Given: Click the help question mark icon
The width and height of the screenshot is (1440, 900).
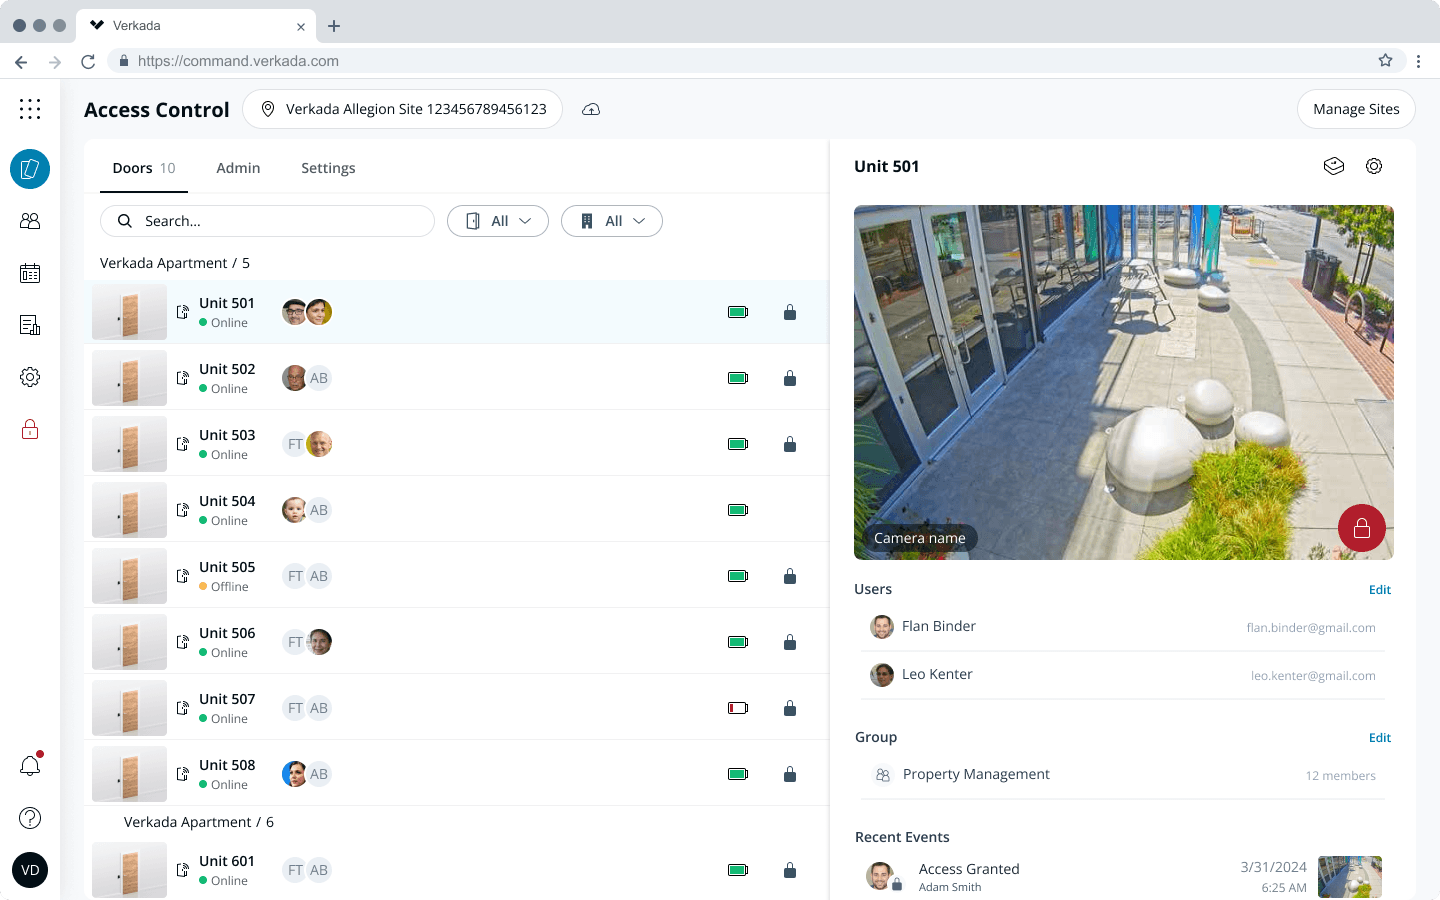Looking at the screenshot, I should (x=30, y=818).
